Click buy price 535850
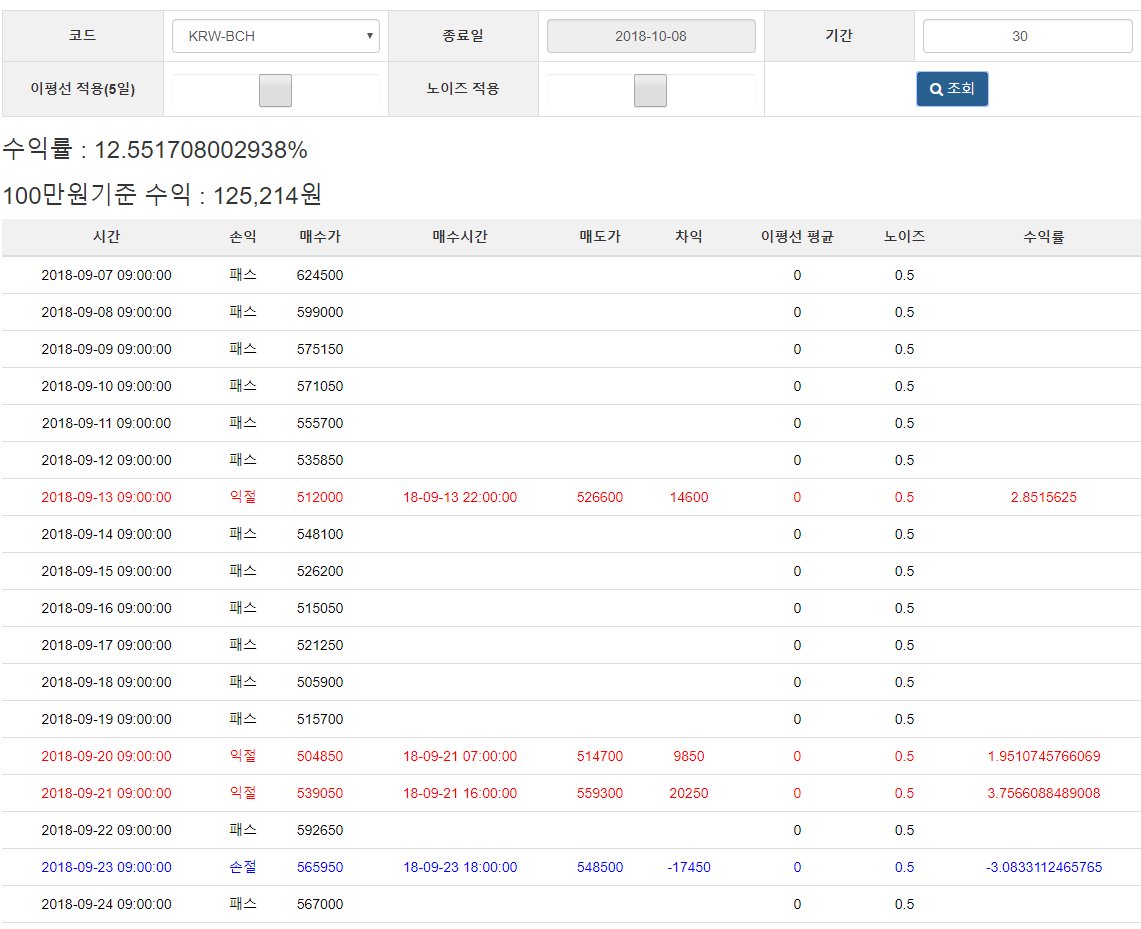Viewport: 1141px width, 929px height. (x=320, y=460)
